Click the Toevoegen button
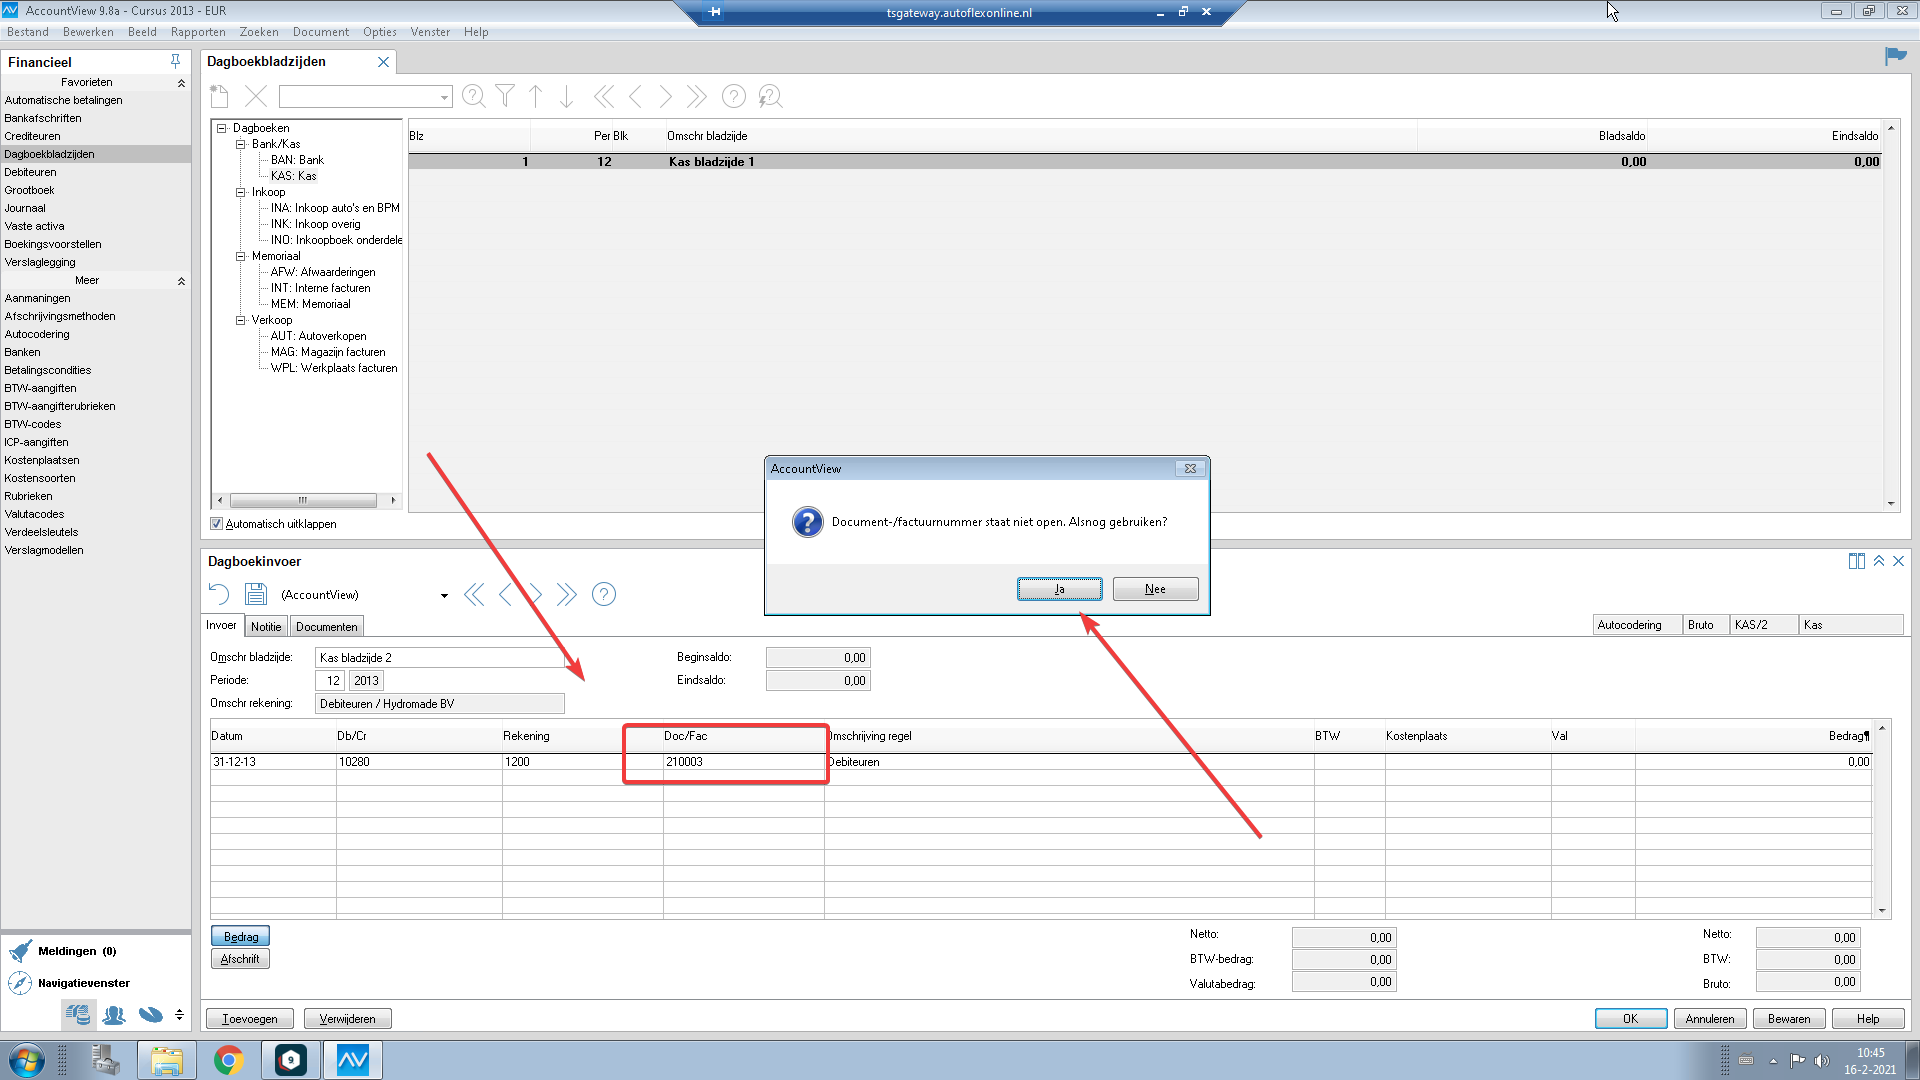This screenshot has height=1080, width=1920. coord(250,1019)
